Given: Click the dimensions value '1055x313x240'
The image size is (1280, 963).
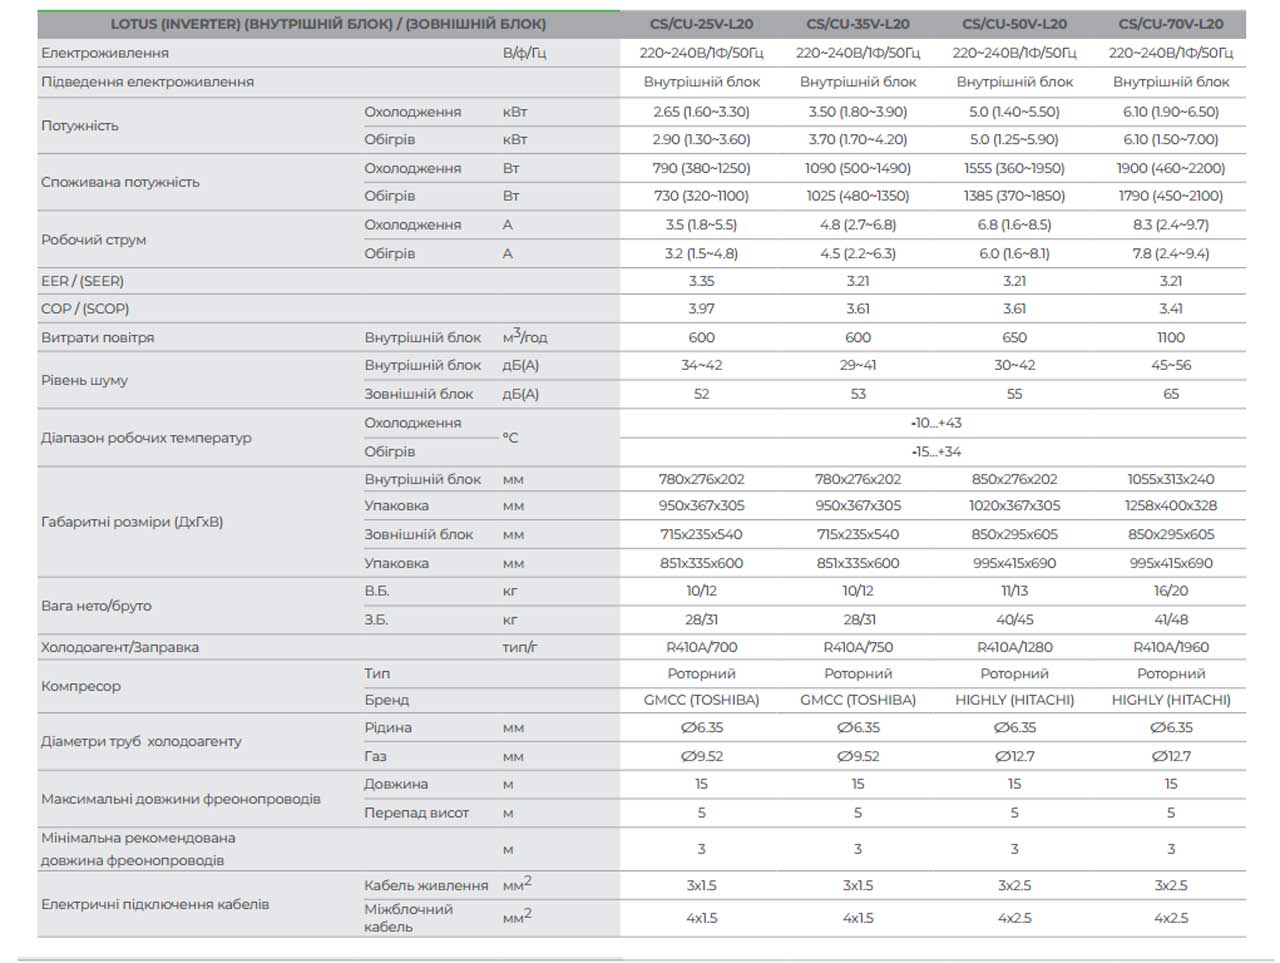Looking at the screenshot, I should pos(1171,480).
